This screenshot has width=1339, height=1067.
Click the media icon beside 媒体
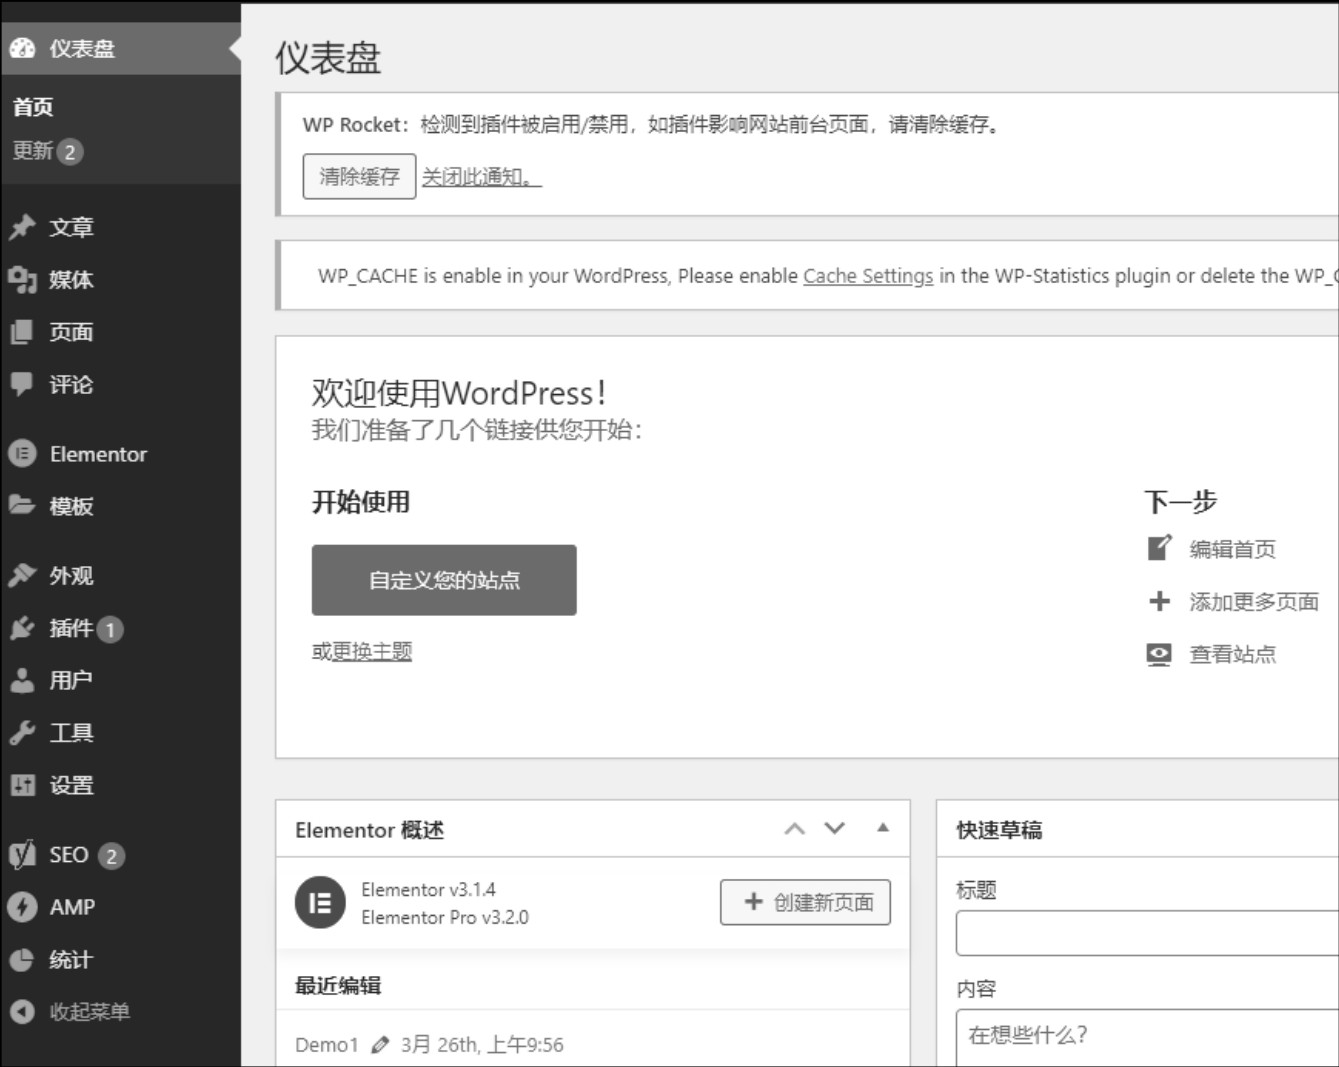(22, 279)
